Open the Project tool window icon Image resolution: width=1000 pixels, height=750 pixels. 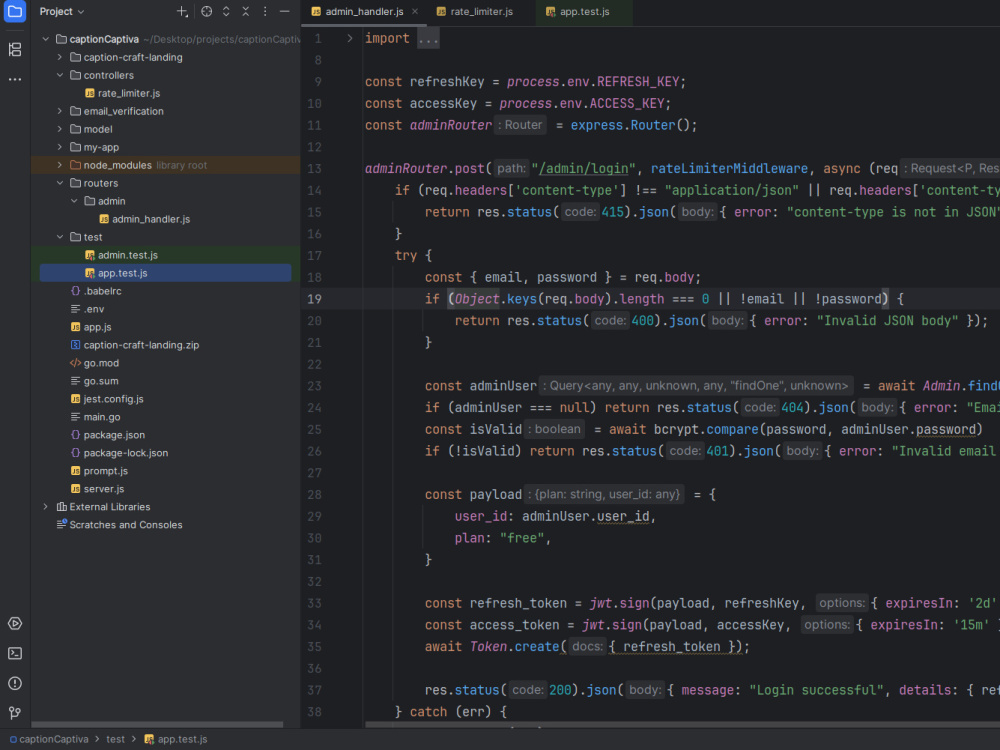click(x=15, y=11)
